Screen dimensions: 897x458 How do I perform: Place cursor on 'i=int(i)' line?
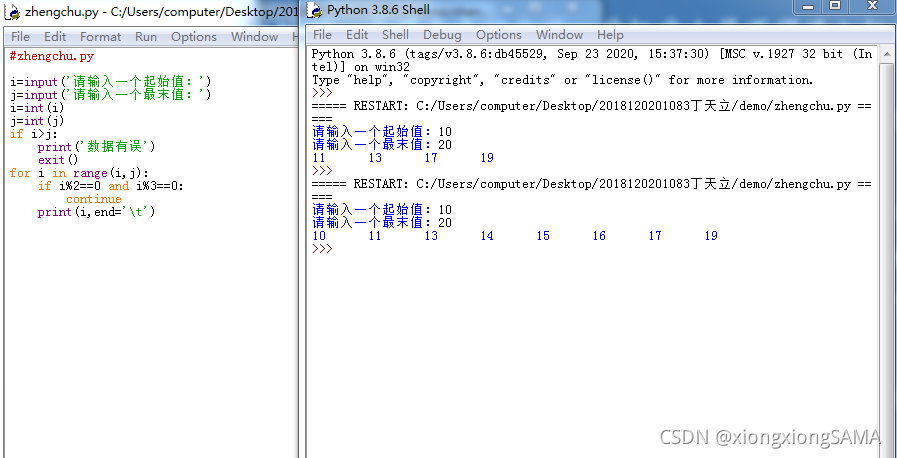pyautogui.click(x=37, y=107)
